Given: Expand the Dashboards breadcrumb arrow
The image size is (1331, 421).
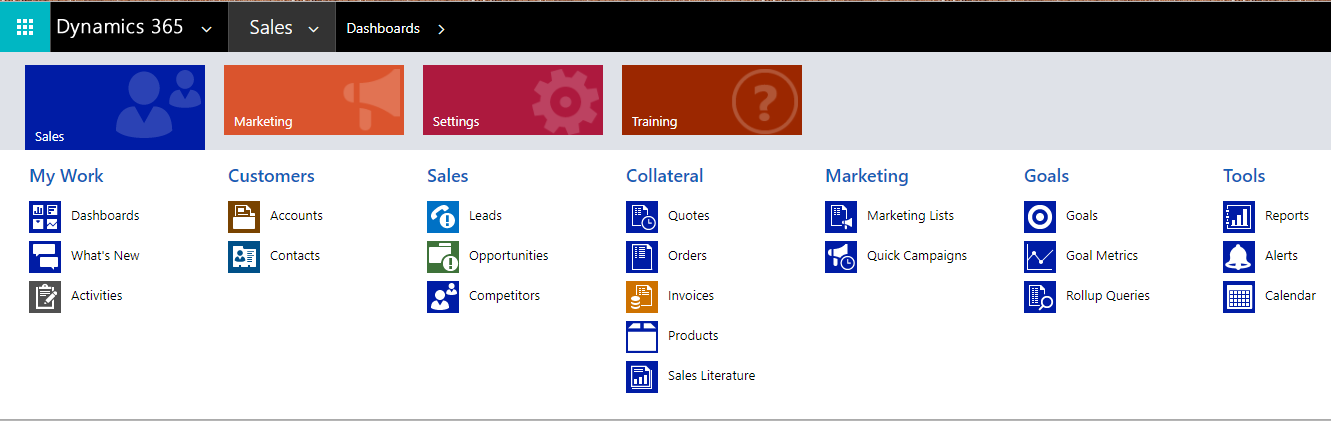Looking at the screenshot, I should coord(441,29).
